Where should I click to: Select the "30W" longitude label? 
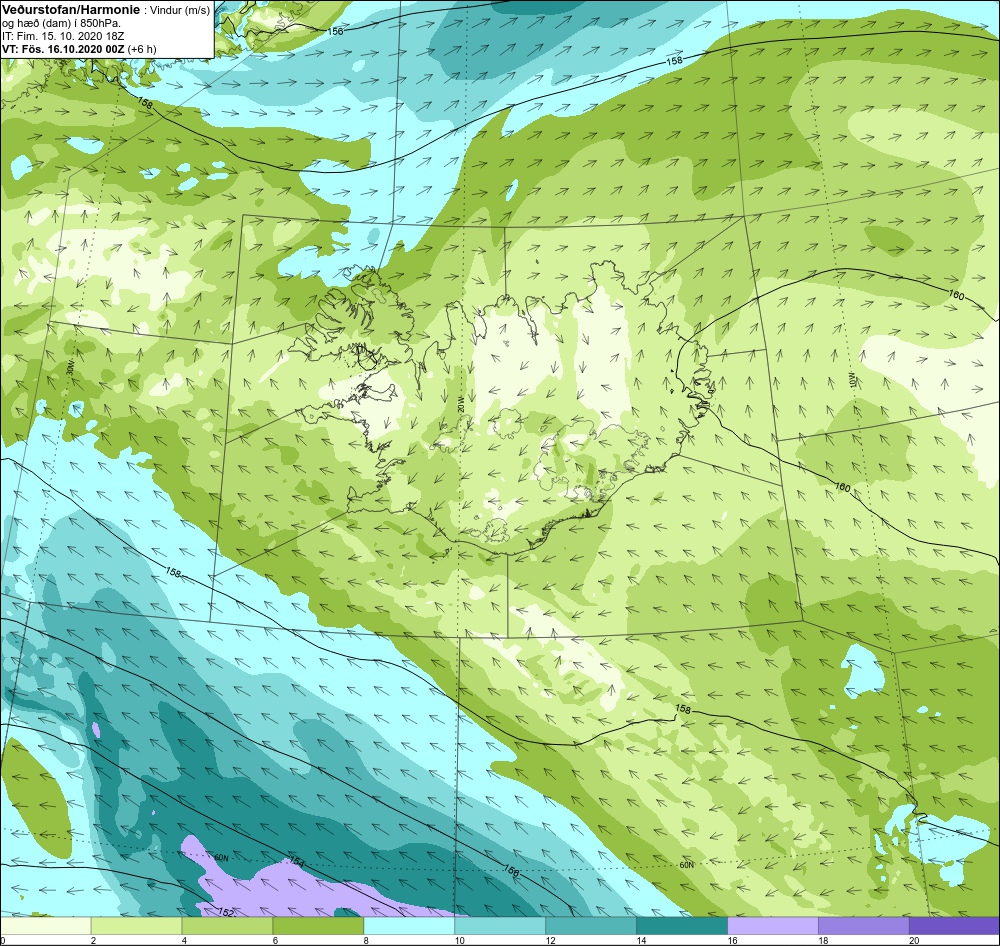(70, 368)
